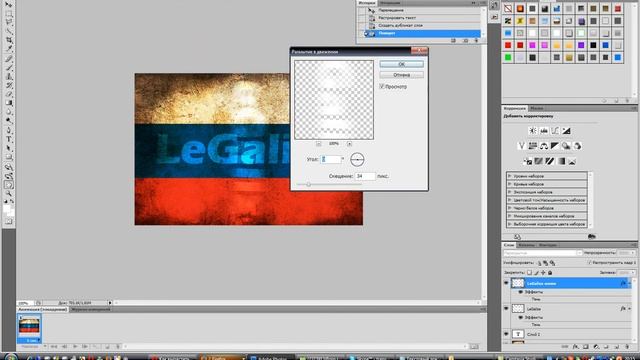Toggle Эффекты visibility under LeGalize копия
640x360 pixels.
coord(520,292)
